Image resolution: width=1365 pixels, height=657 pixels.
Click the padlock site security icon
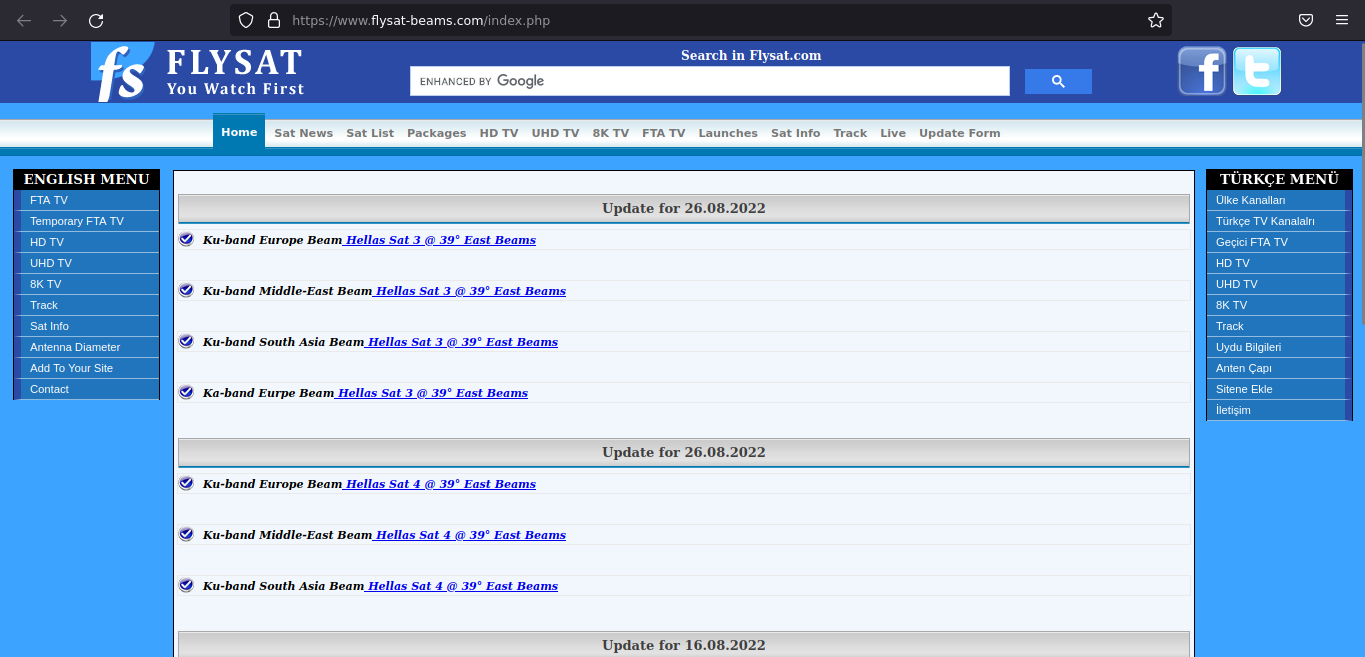(274, 20)
